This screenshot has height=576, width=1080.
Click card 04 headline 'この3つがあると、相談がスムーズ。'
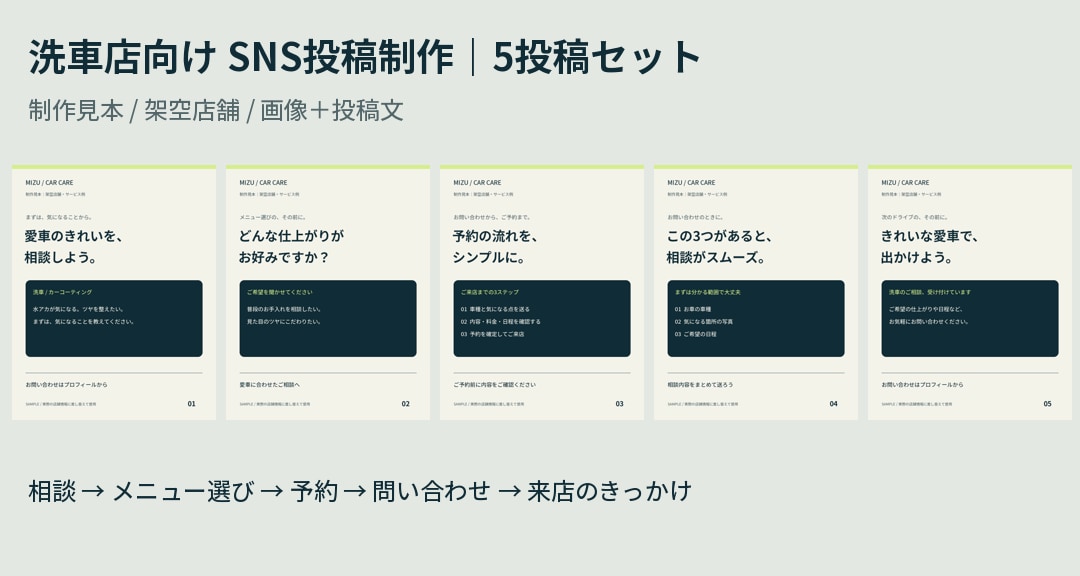coord(719,247)
